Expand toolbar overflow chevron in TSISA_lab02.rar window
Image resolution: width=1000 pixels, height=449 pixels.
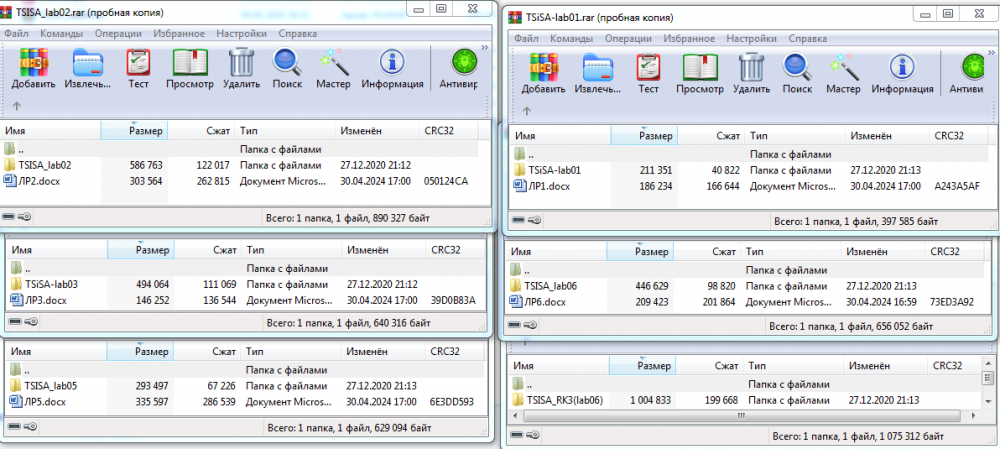[486, 45]
